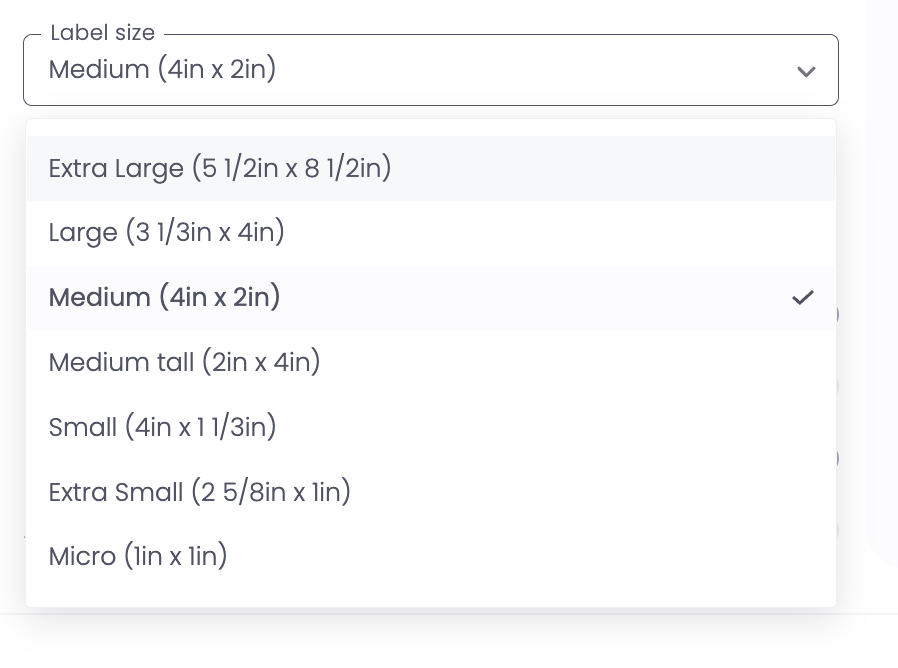
Task: Pick the 2 5/8in x 1in label size
Action: coord(200,492)
